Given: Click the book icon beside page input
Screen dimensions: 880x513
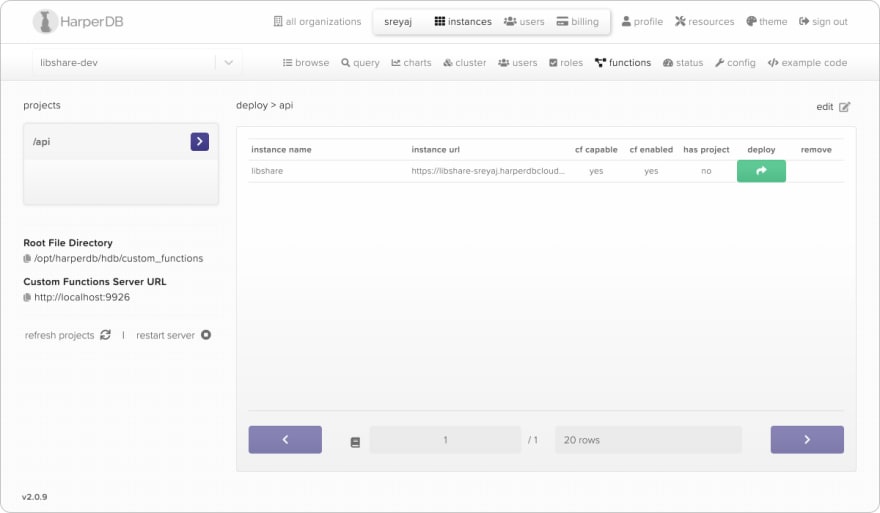Looking at the screenshot, I should (355, 442).
